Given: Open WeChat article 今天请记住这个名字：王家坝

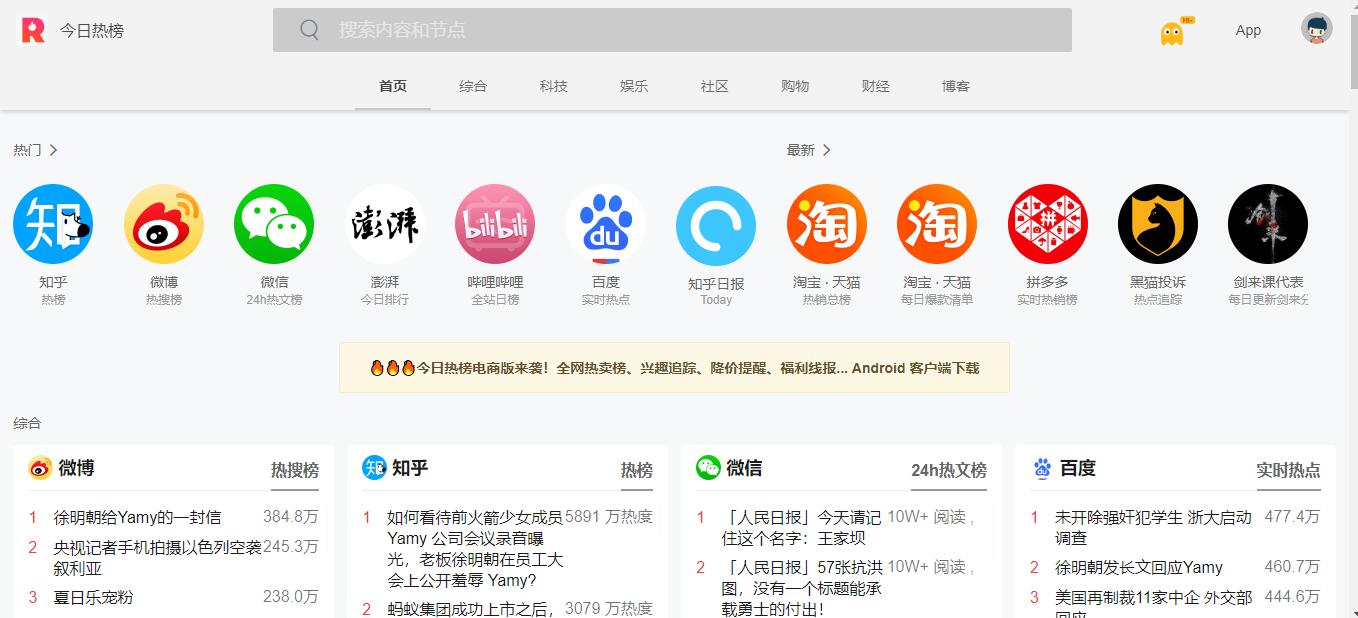Looking at the screenshot, I should [x=801, y=528].
